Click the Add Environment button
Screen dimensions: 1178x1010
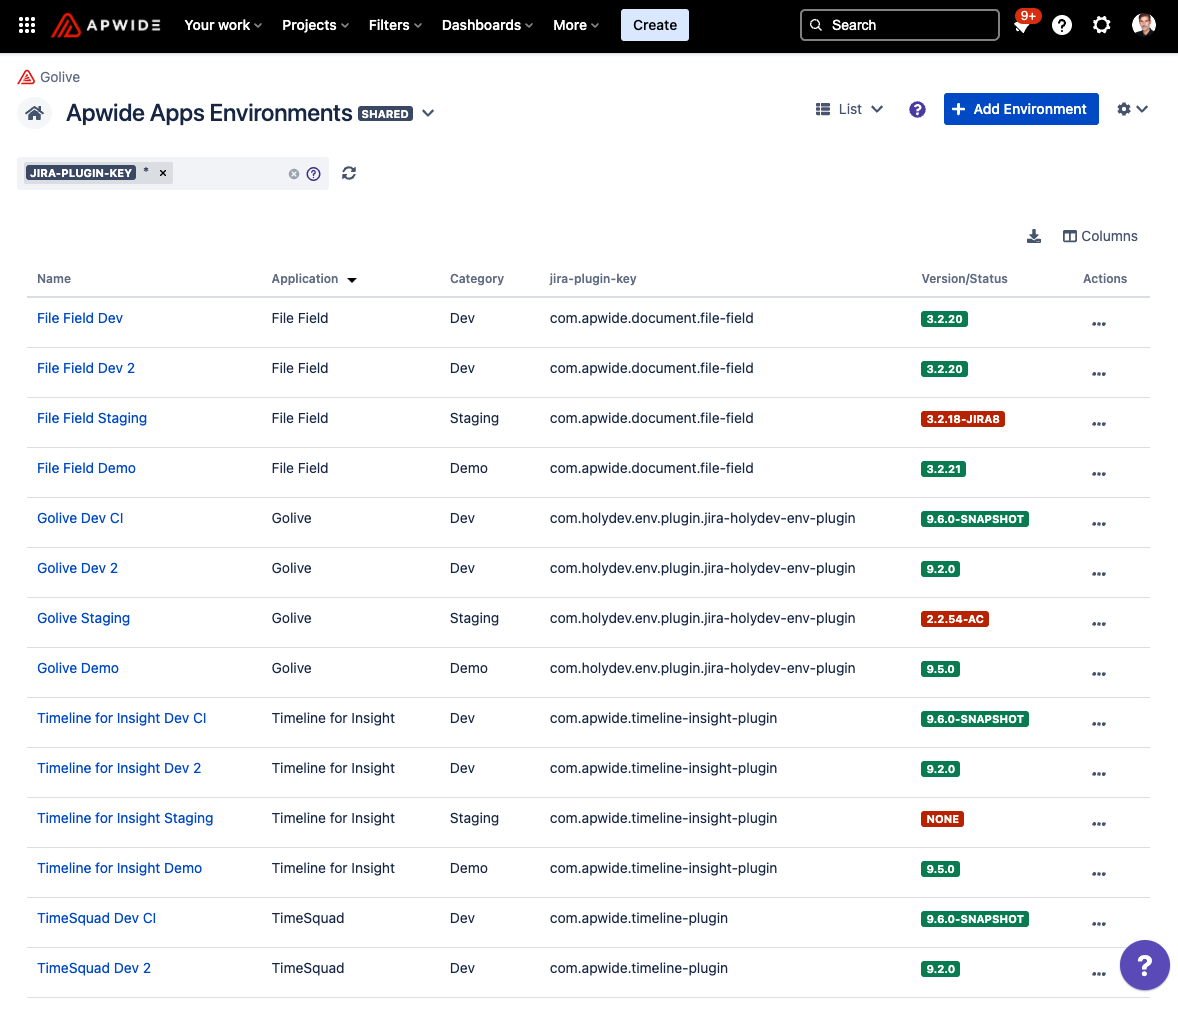[x=1020, y=109]
